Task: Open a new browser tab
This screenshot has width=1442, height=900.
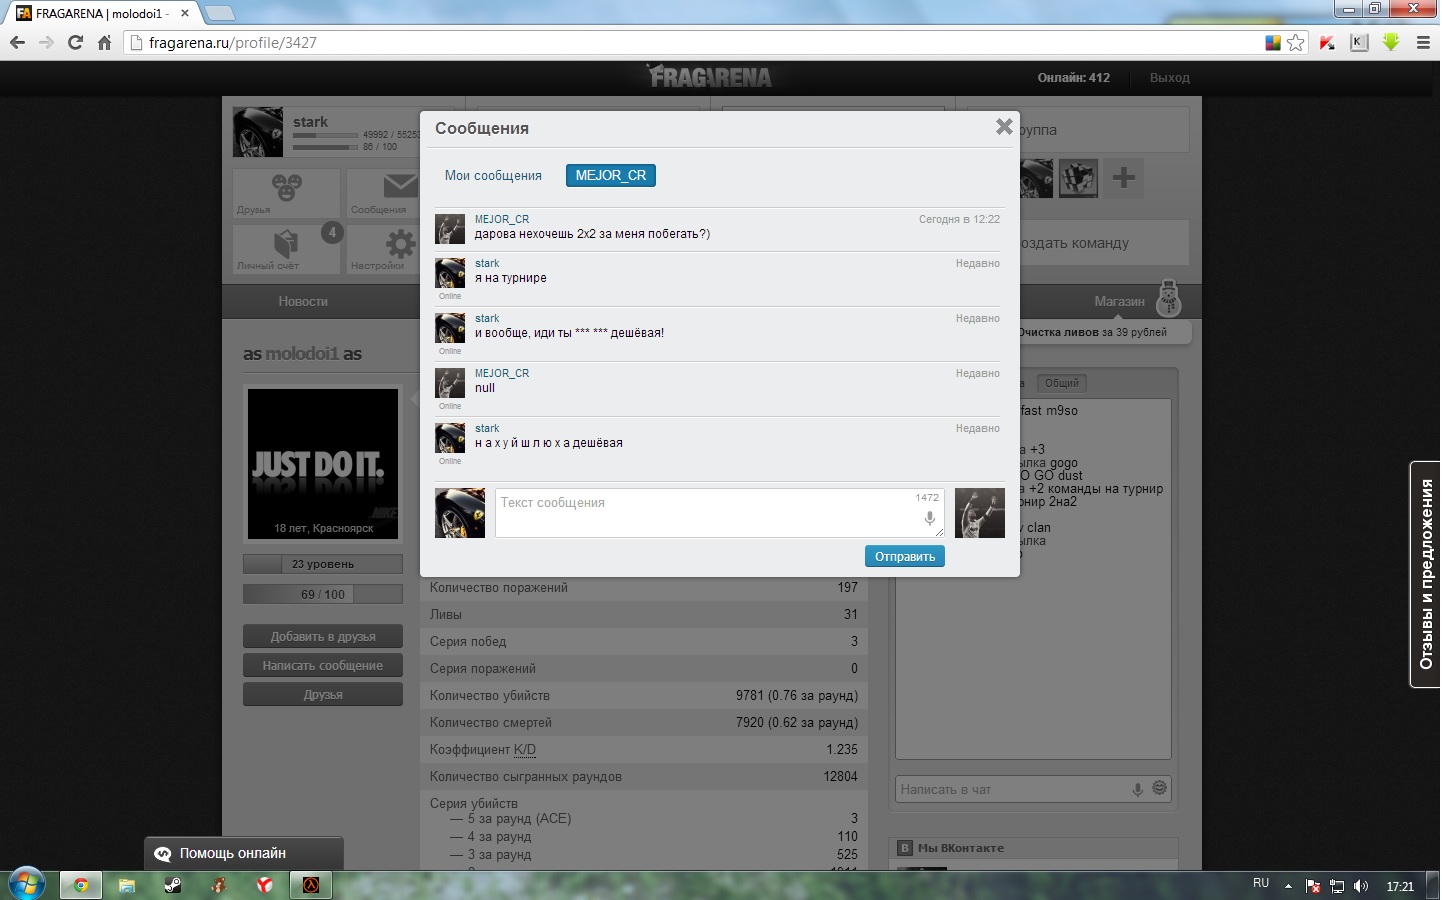Action: (219, 13)
